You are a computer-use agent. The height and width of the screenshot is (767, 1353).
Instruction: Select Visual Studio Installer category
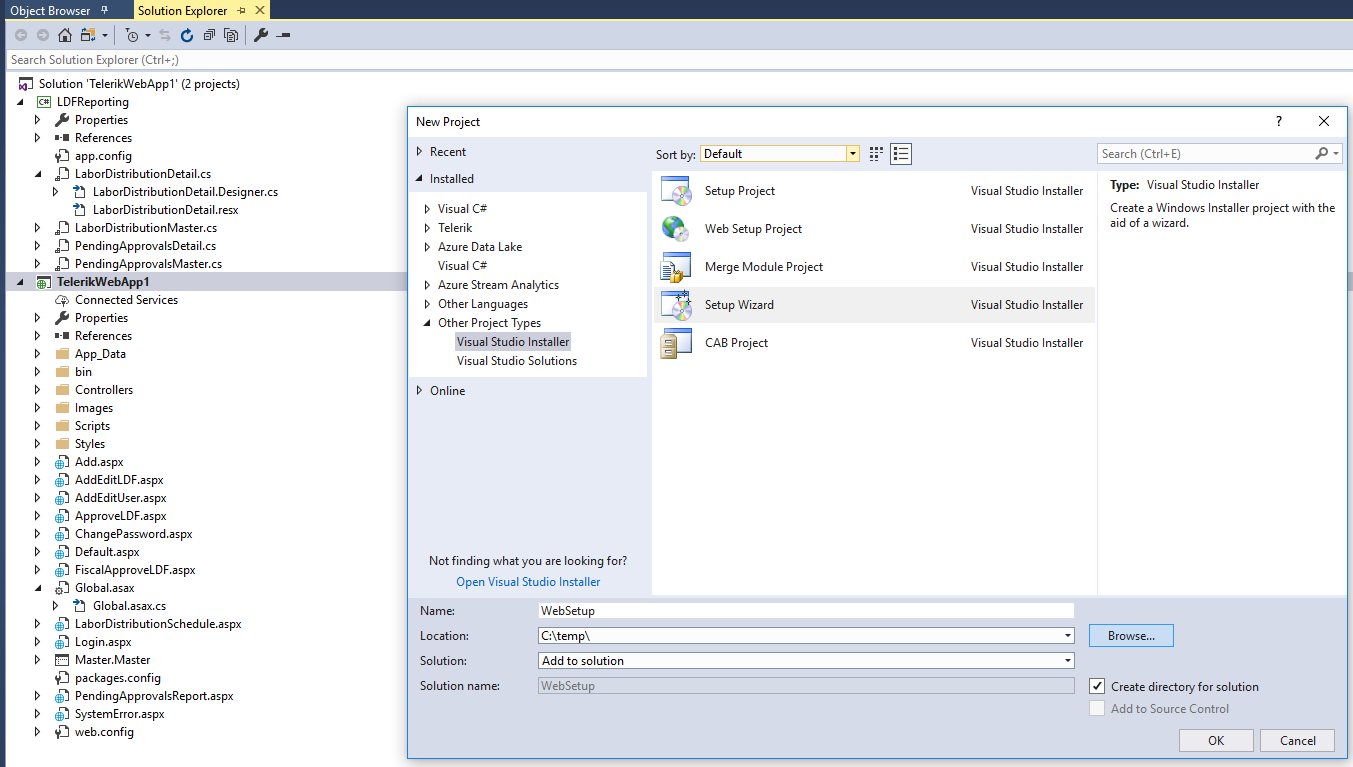pos(513,342)
